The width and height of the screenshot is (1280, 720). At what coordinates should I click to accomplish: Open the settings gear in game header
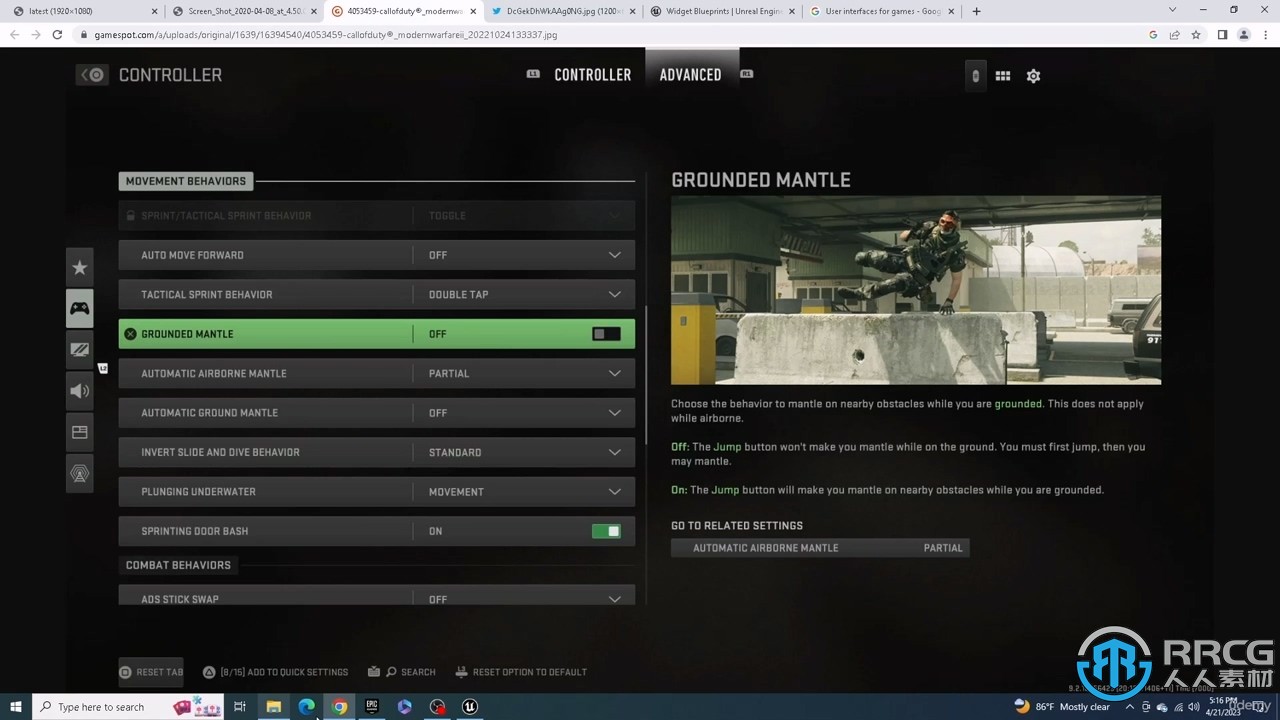[x=1033, y=76]
